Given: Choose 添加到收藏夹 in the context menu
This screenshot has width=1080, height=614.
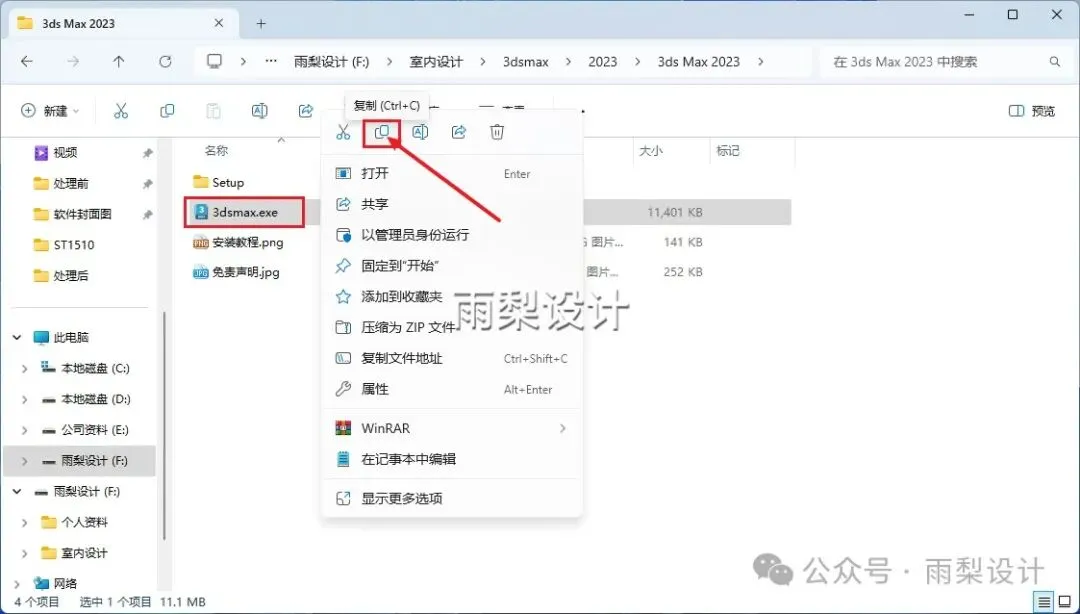Looking at the screenshot, I should (452, 297).
